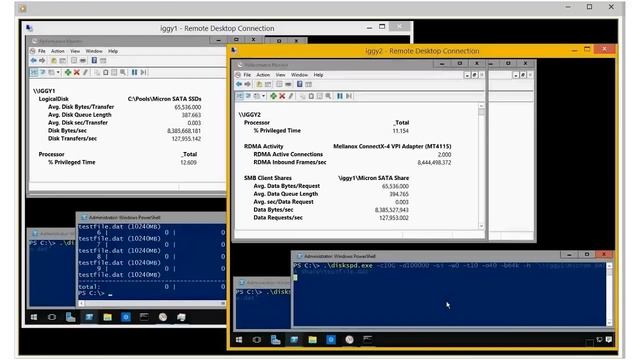Open View menu in iggy2 Performance Monitor
The height and width of the screenshot is (360, 640).
[280, 75]
